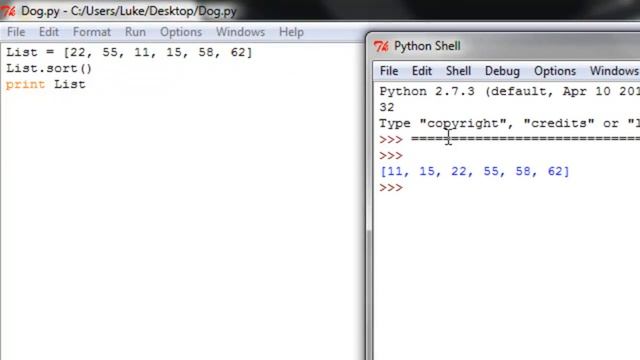Viewport: 640px width, 360px height.
Task: Click the shell output '[11, 15, 22, 55, 58, 62]'
Action: (x=474, y=171)
